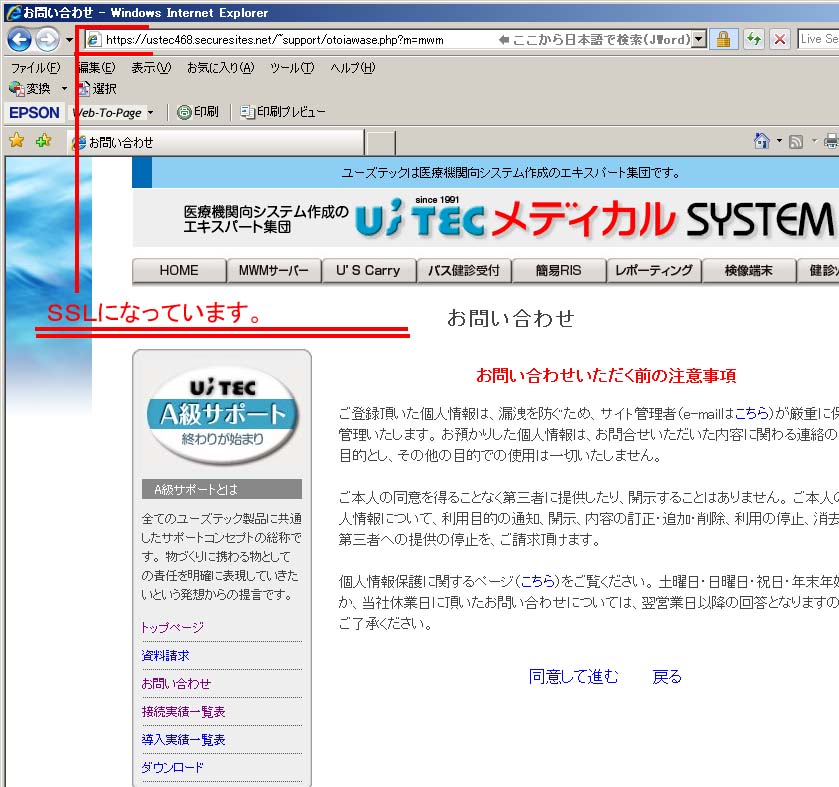Click the 導入実績一覧表 sidebar link
The width and height of the screenshot is (839, 787).
click(183, 740)
